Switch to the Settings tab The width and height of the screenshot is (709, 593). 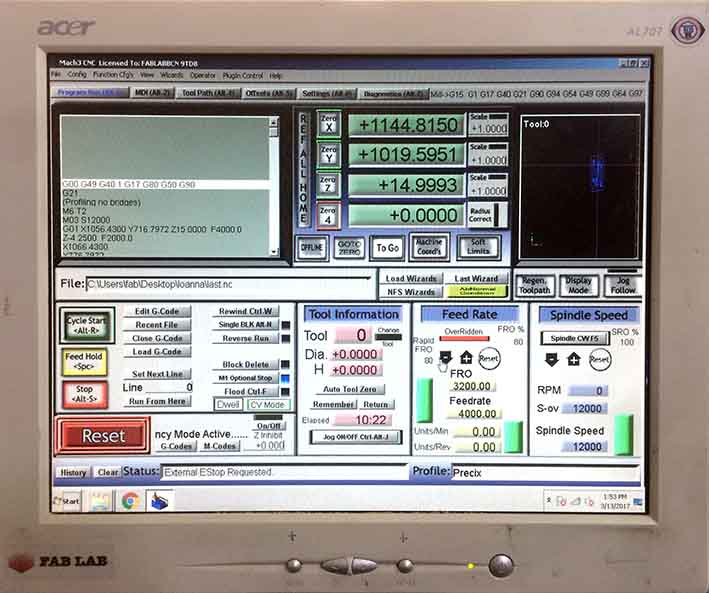(326, 94)
